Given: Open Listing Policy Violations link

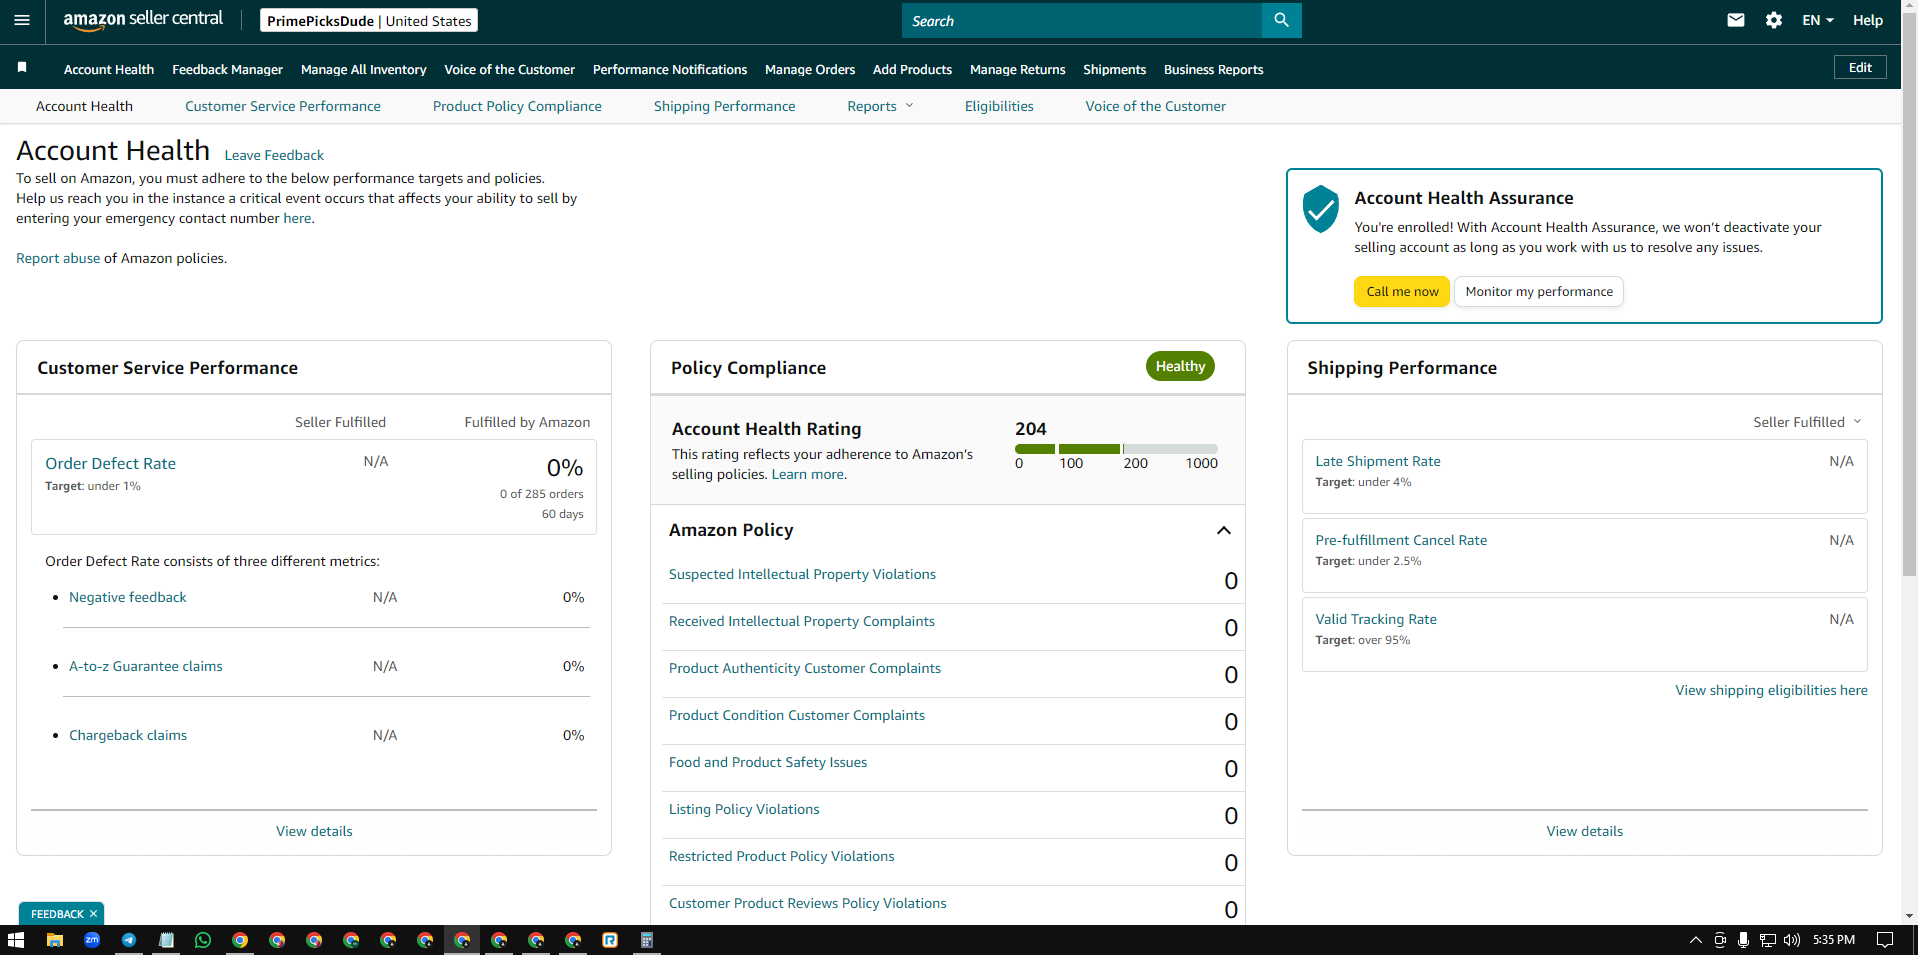Looking at the screenshot, I should [x=744, y=809].
